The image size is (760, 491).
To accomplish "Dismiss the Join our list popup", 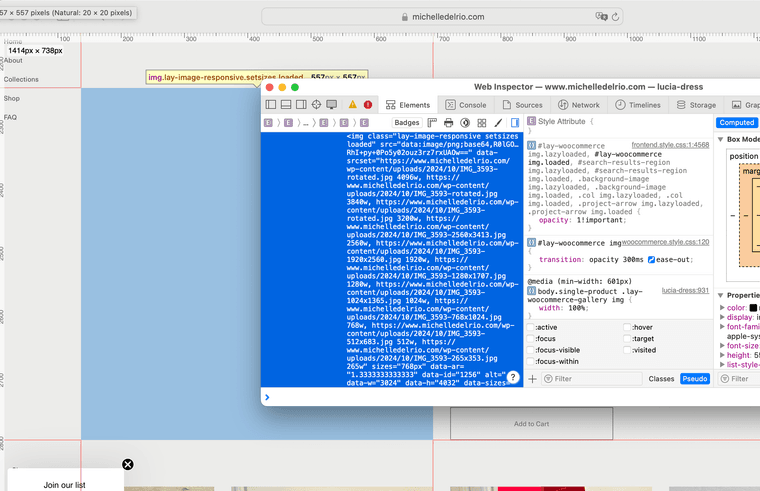I will (x=128, y=464).
